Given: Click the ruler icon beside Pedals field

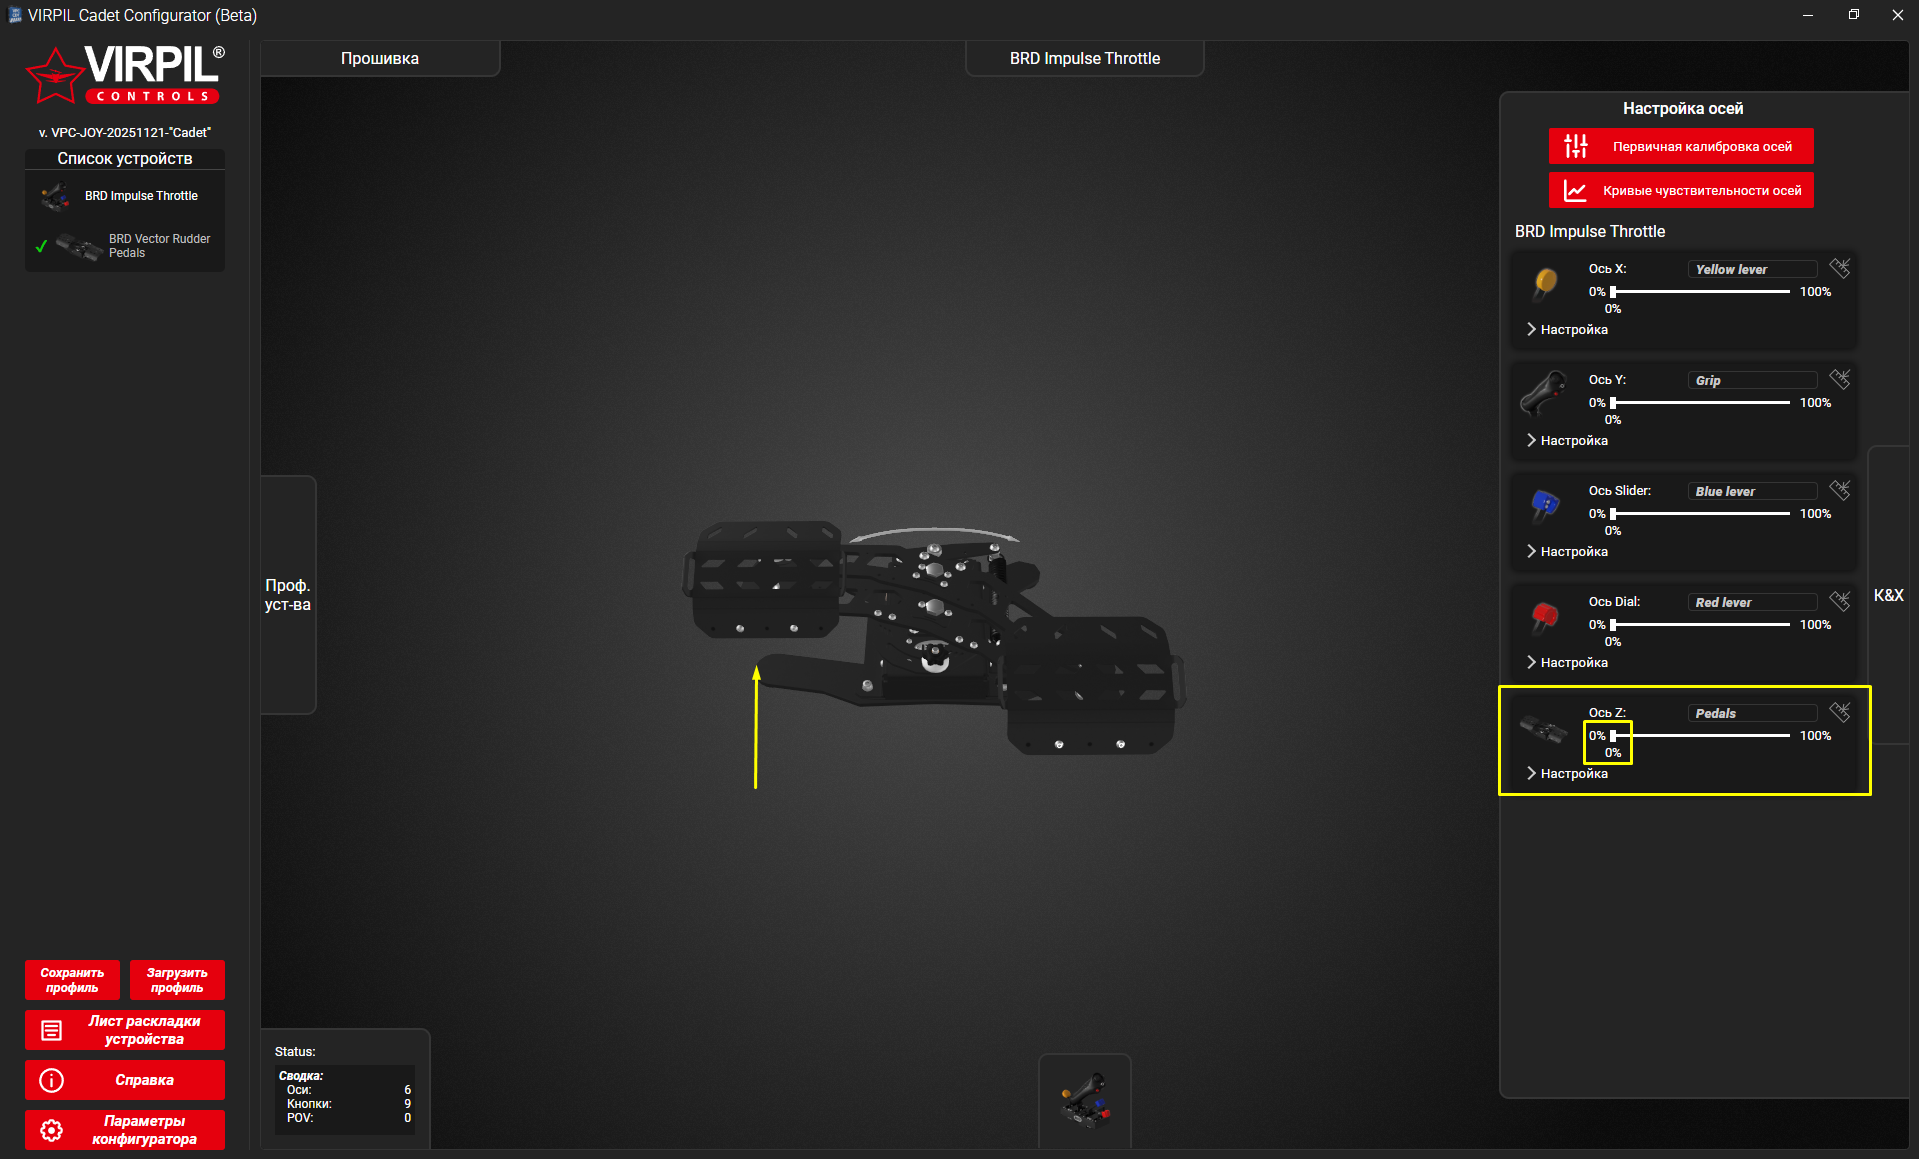Looking at the screenshot, I should [1839, 712].
